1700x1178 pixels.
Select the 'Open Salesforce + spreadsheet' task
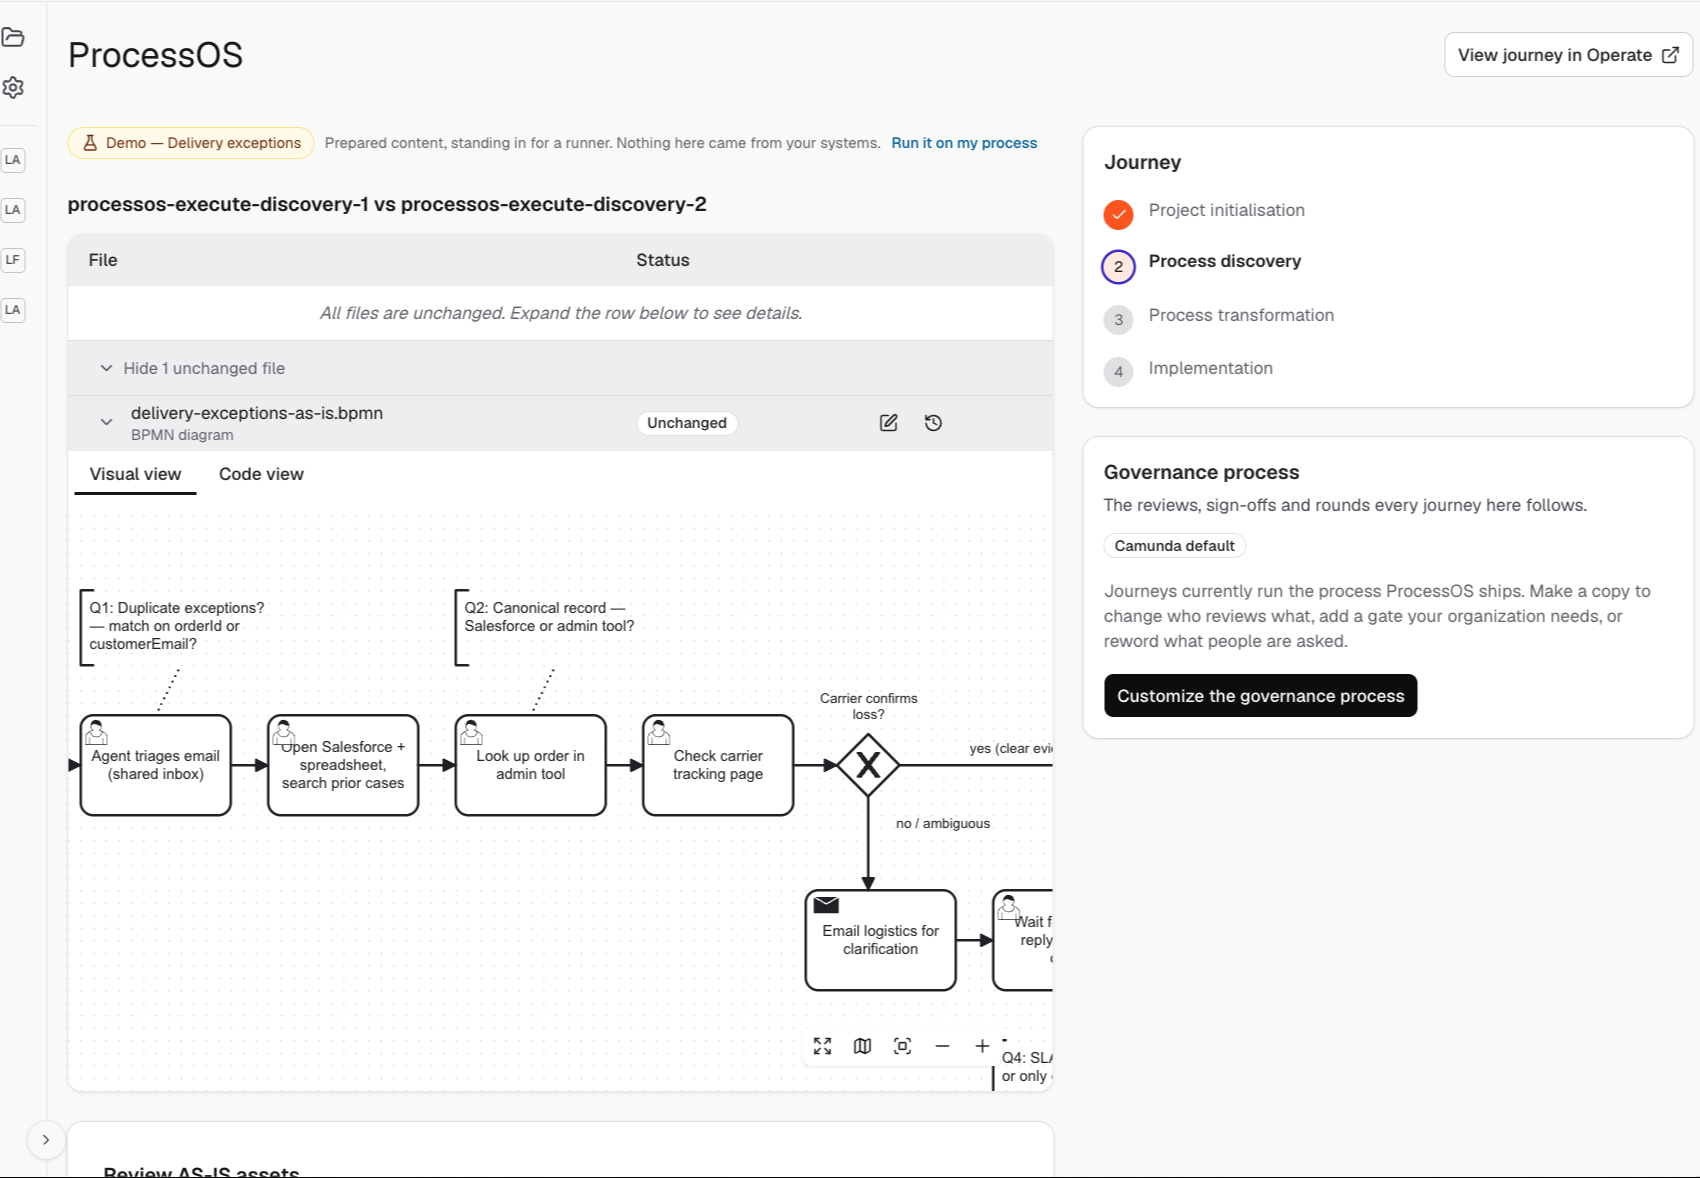coord(343,765)
